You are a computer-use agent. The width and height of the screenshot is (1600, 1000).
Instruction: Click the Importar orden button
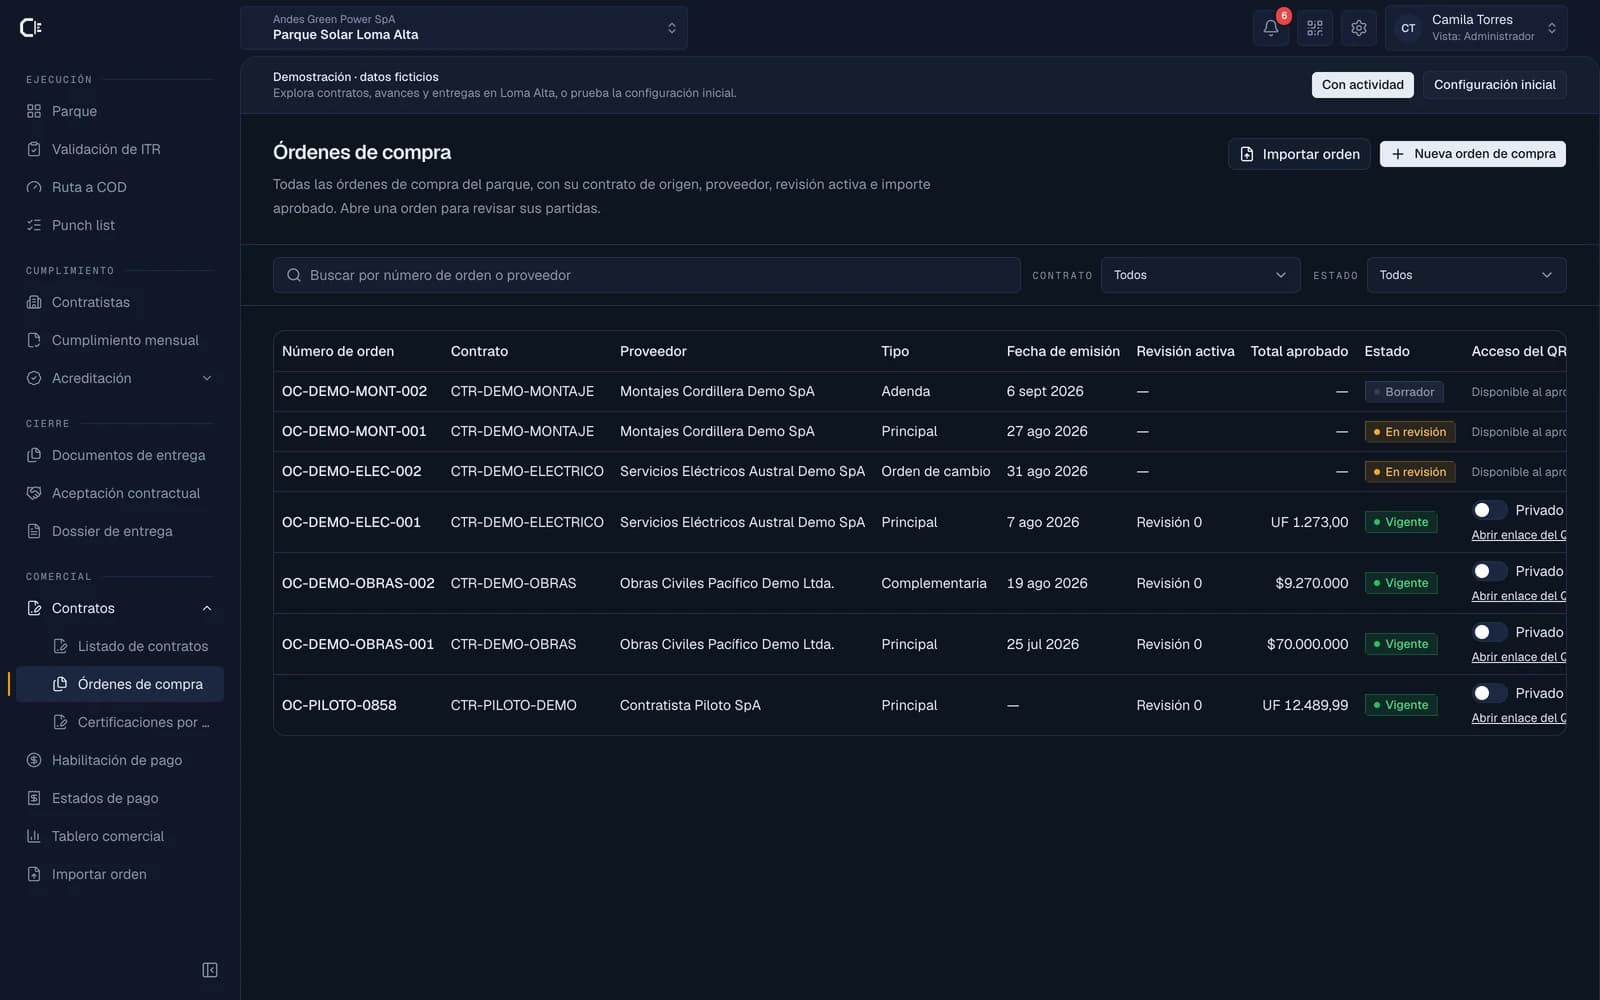coord(1299,154)
